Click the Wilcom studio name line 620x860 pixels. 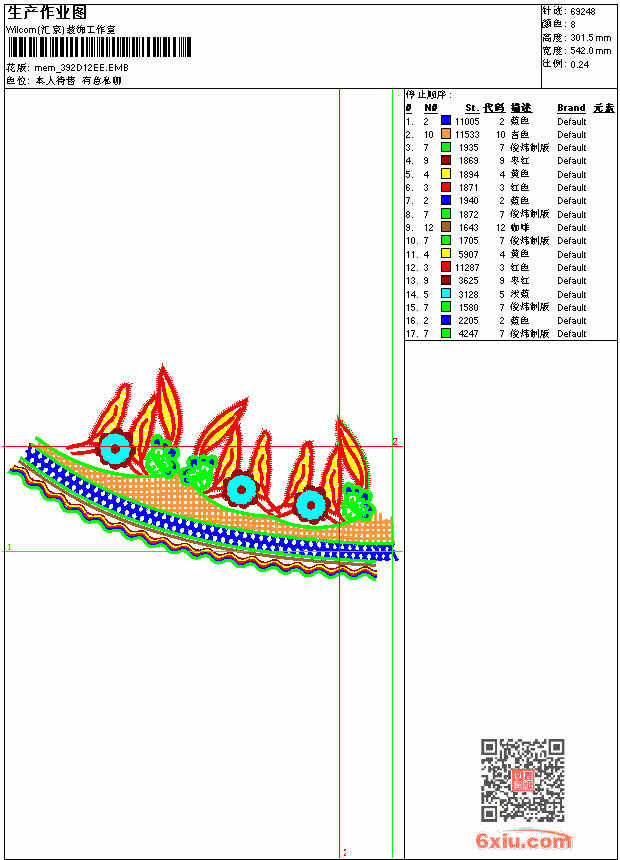[x=60, y=30]
